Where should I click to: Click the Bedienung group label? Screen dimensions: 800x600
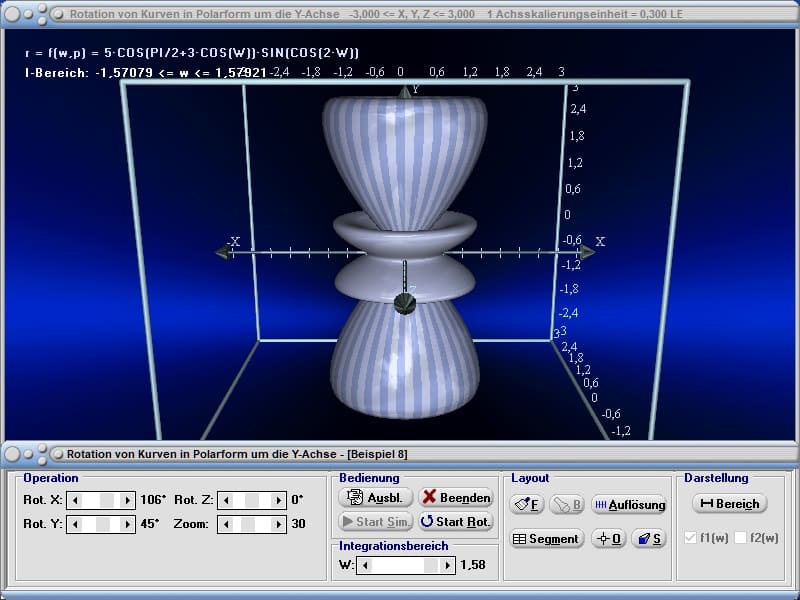point(369,478)
